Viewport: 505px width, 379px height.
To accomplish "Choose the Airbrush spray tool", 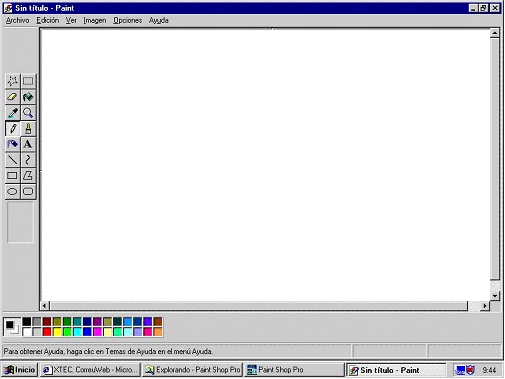I will point(13,144).
